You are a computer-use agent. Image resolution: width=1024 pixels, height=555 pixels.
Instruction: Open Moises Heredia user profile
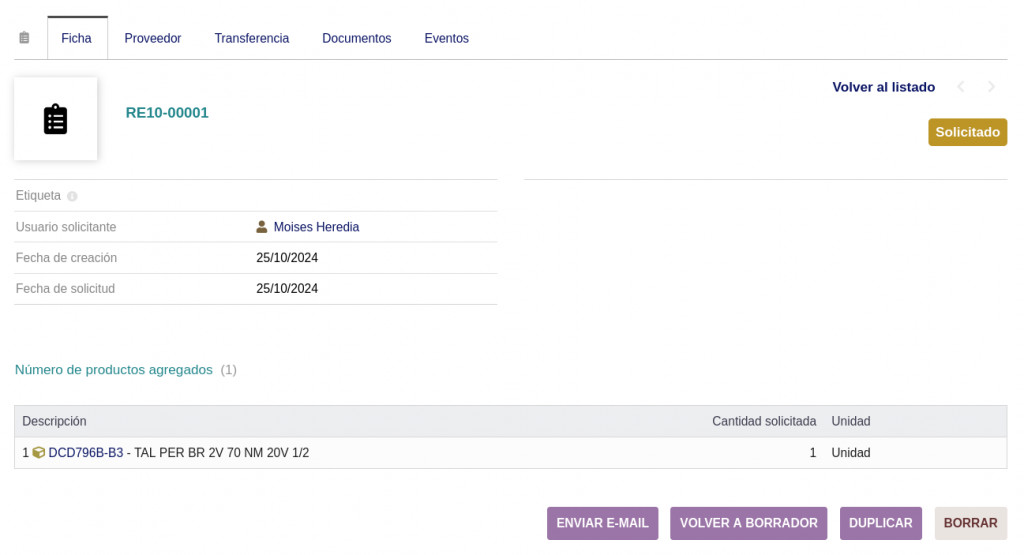coord(316,227)
